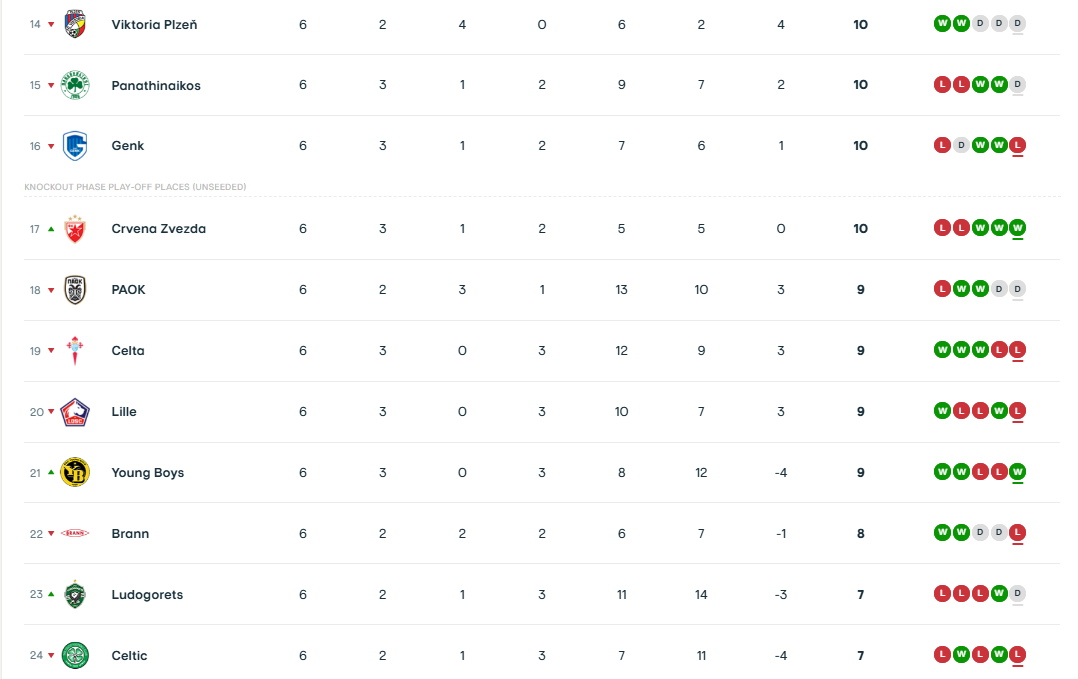Open the Young Boys team page
The height and width of the screenshot is (679, 1078).
(148, 473)
